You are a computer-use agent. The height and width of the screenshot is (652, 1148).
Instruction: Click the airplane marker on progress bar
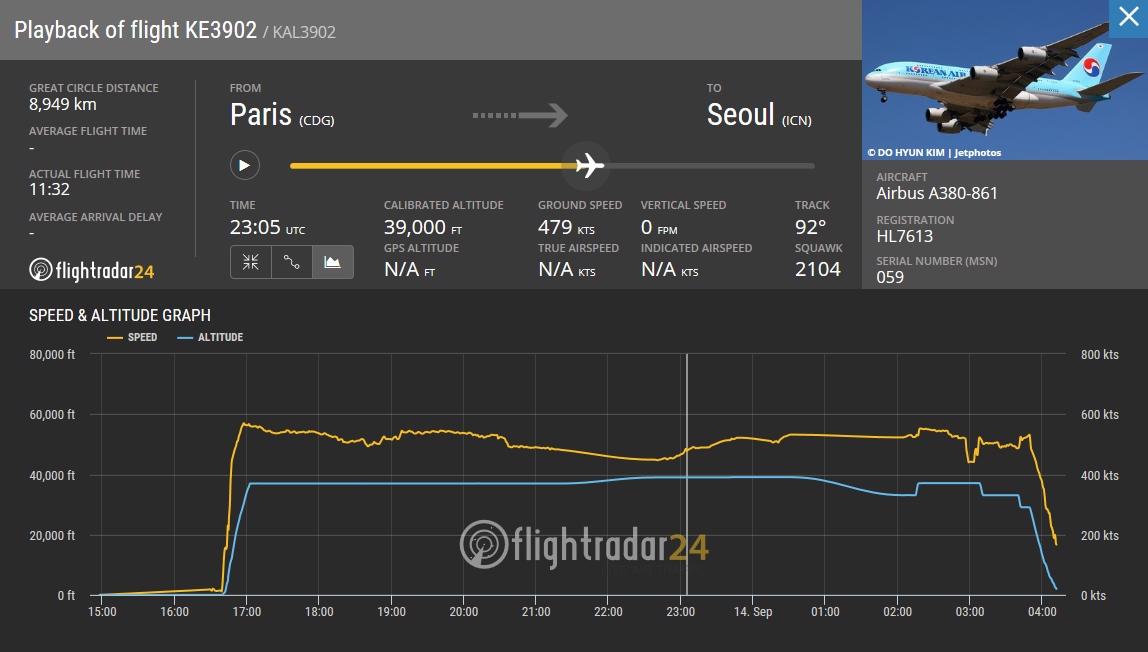(589, 165)
